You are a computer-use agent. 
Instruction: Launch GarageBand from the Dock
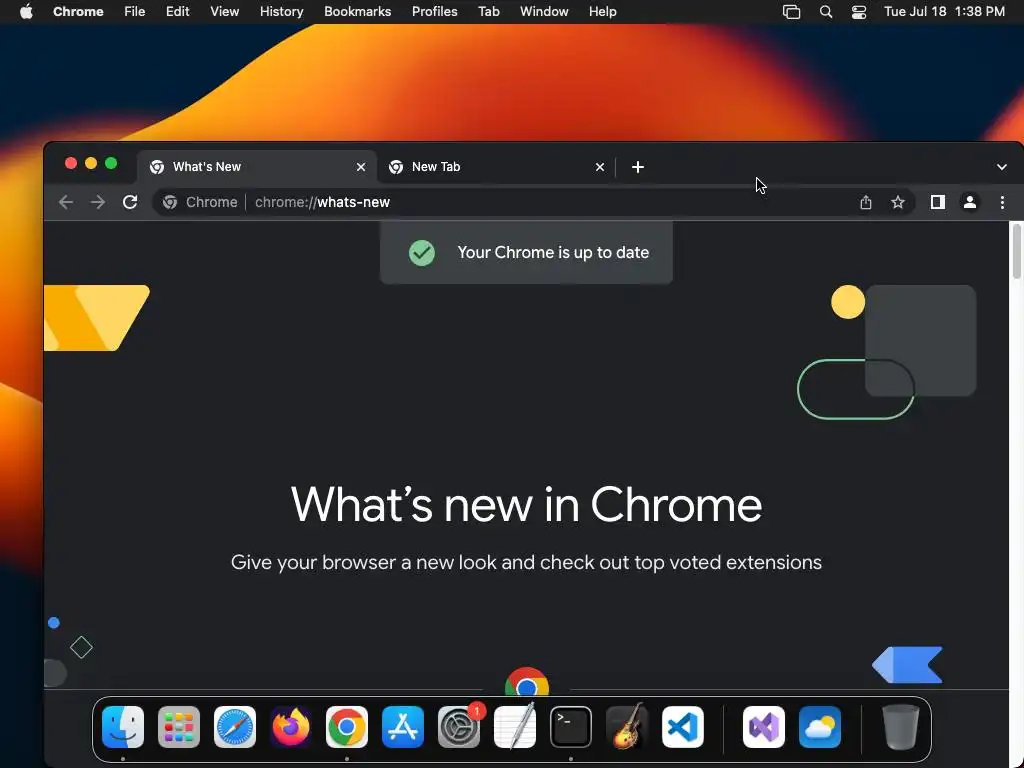pyautogui.click(x=627, y=727)
